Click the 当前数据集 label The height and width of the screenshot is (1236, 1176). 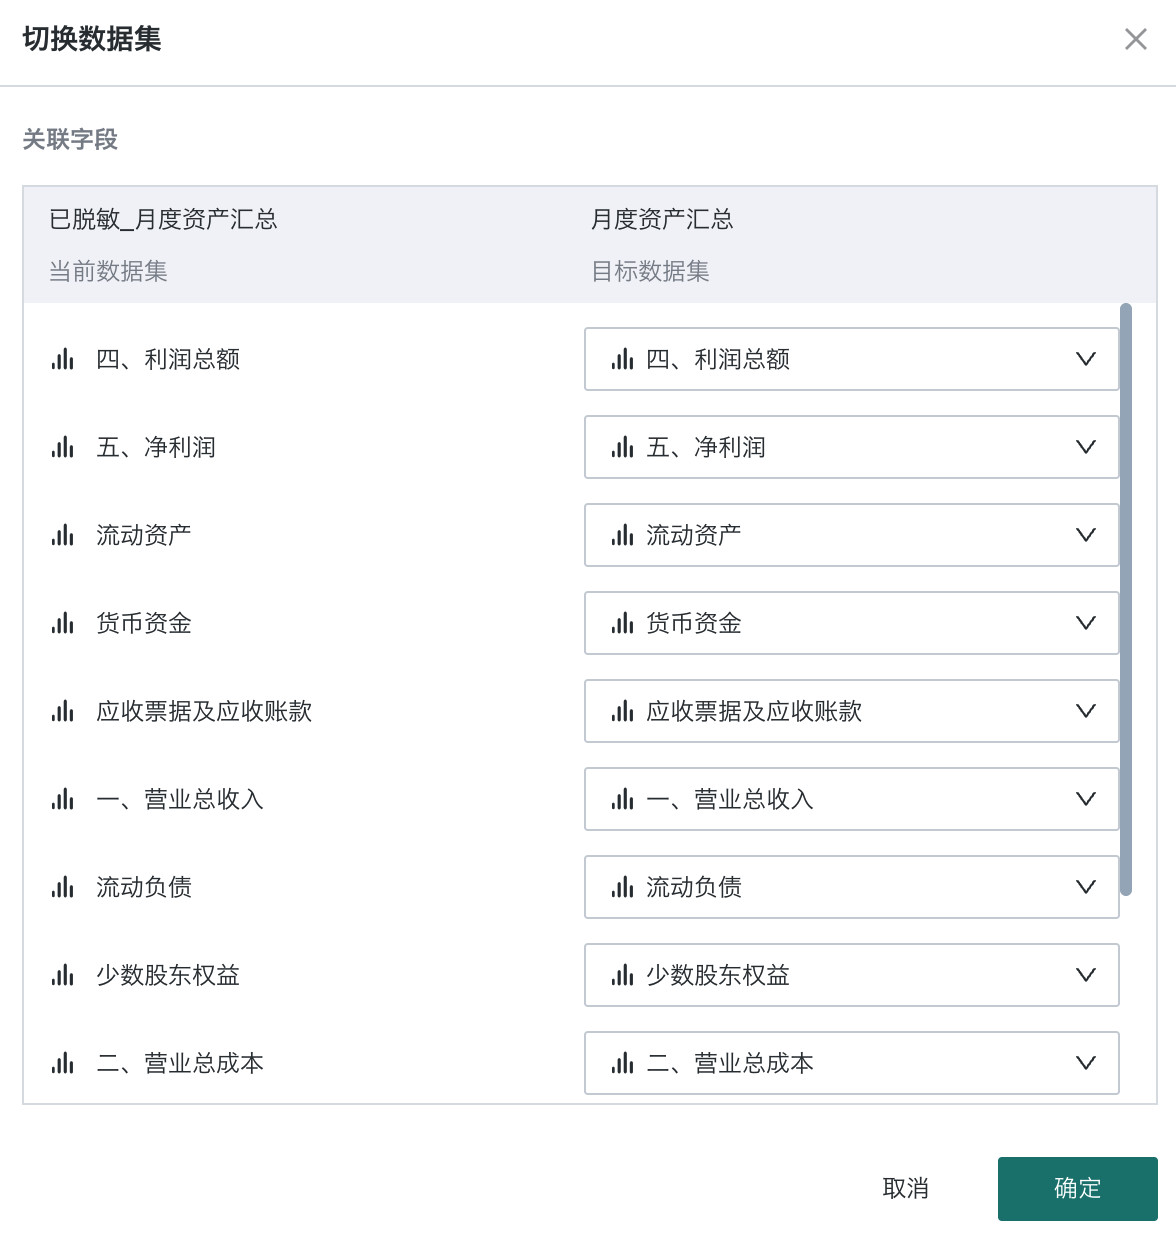[108, 271]
